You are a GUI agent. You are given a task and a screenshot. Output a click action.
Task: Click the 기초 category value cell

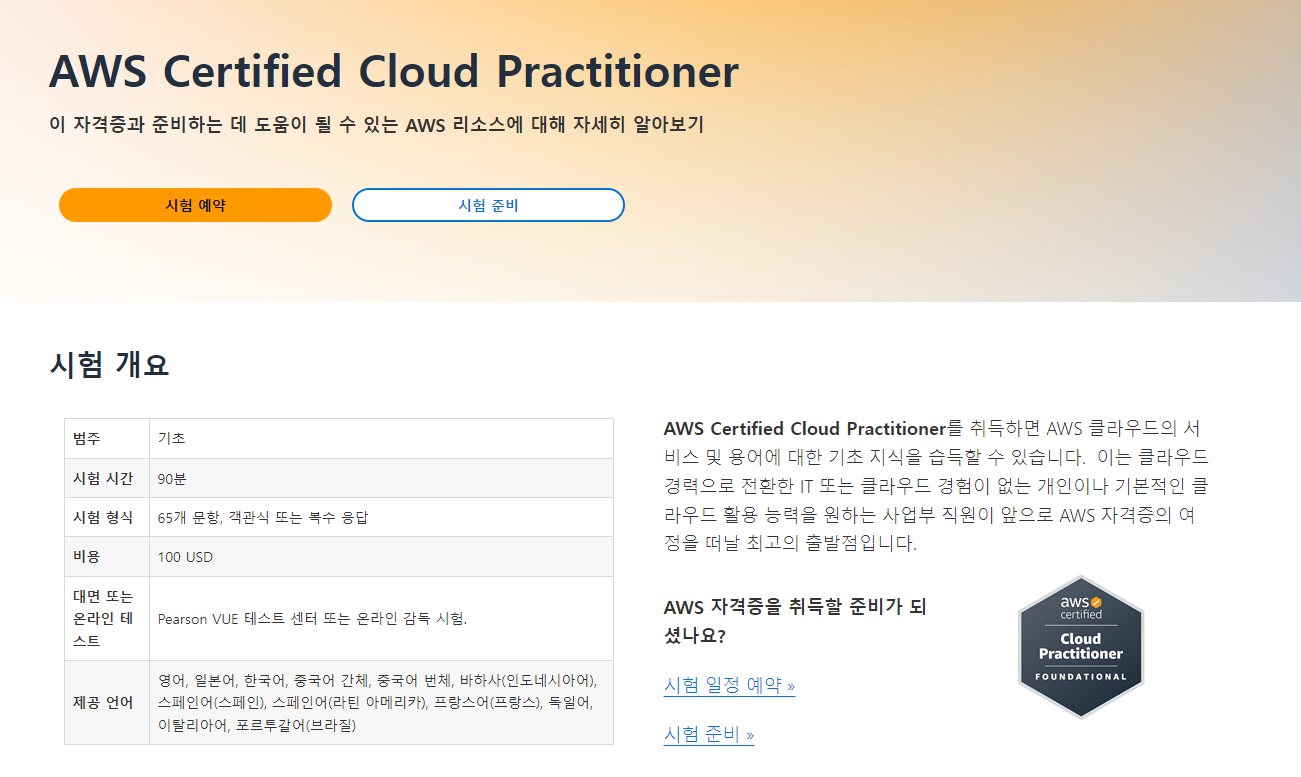(381, 439)
